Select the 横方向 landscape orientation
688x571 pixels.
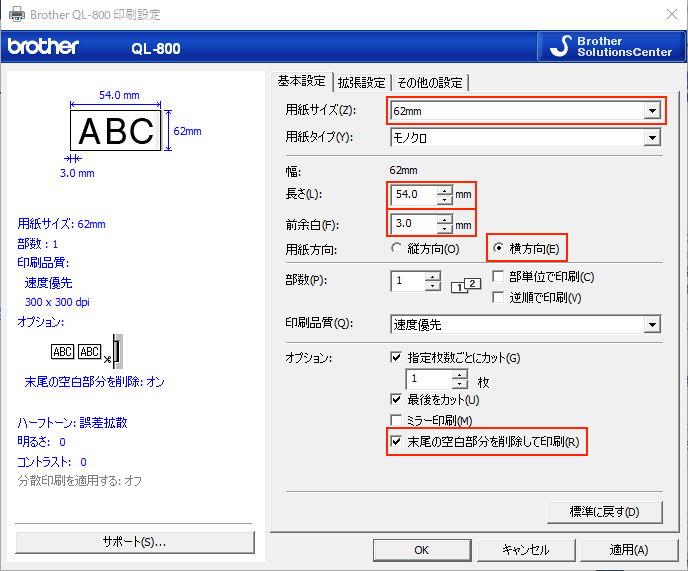tap(499, 248)
